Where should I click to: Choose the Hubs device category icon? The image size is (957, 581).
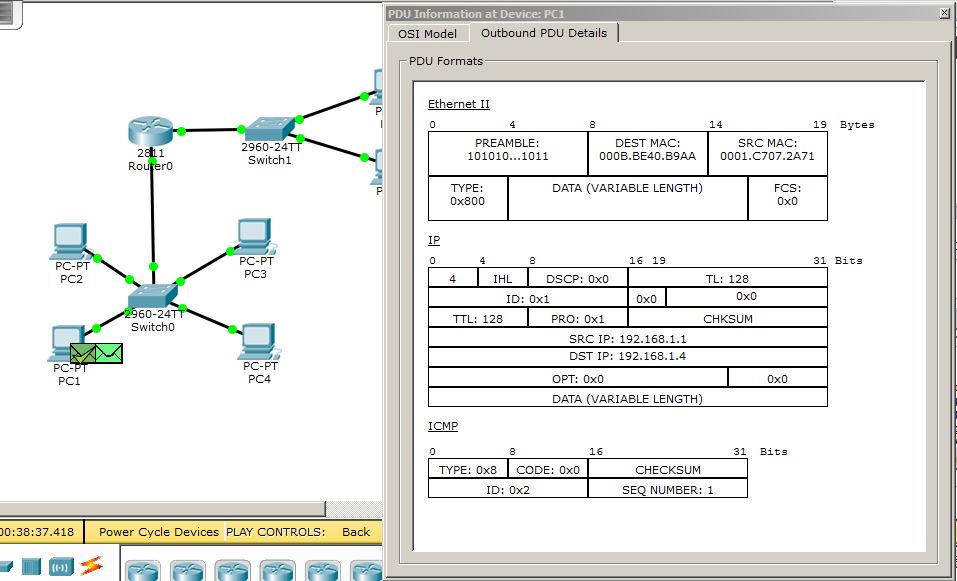pos(31,566)
